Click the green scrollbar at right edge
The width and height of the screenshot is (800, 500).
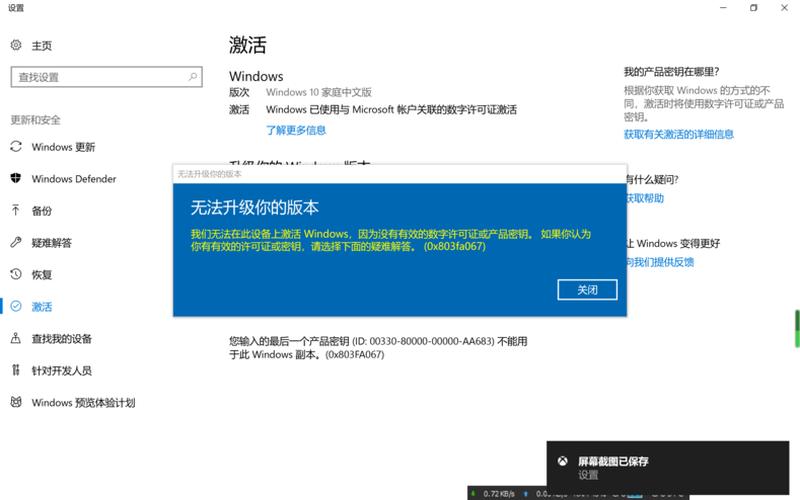pyautogui.click(x=796, y=329)
